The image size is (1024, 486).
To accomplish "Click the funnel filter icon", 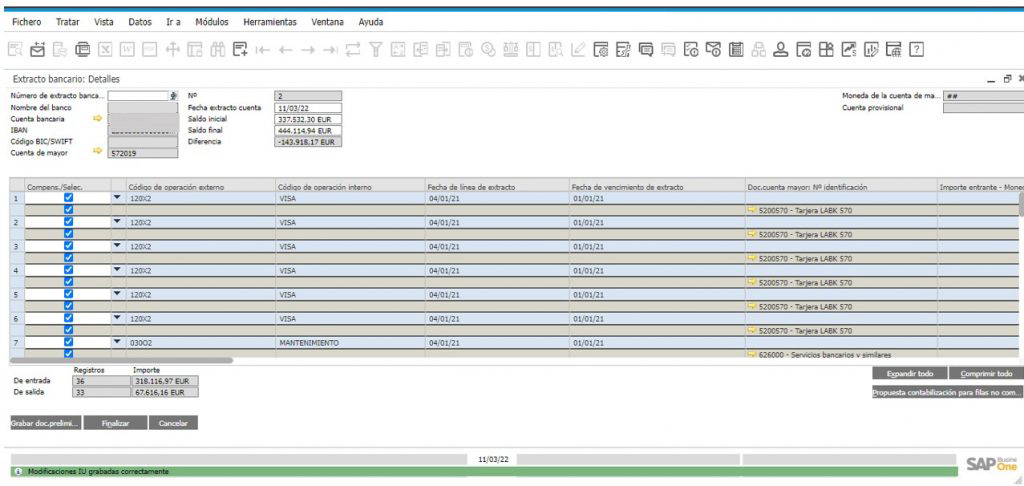I will coord(376,49).
